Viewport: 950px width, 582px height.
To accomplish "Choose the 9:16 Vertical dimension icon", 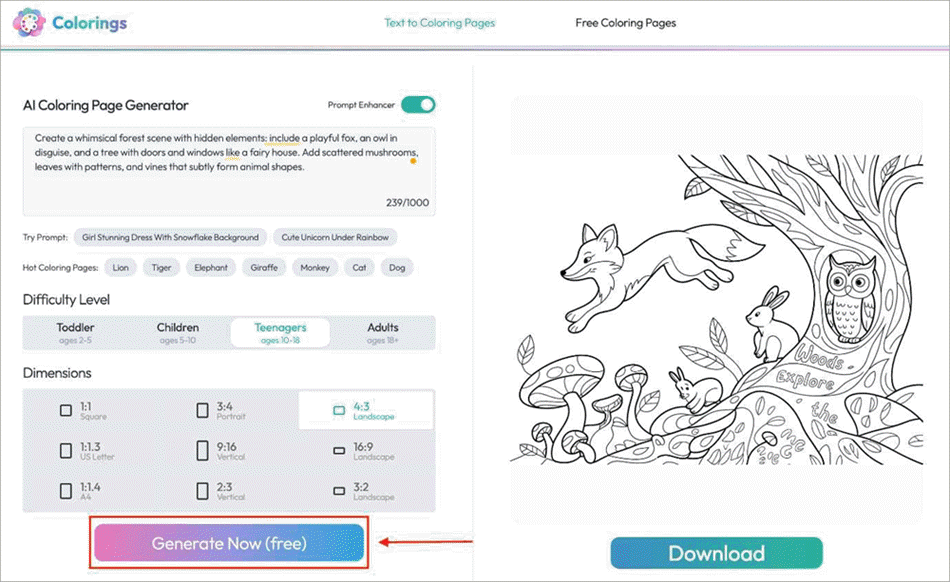I will (203, 451).
